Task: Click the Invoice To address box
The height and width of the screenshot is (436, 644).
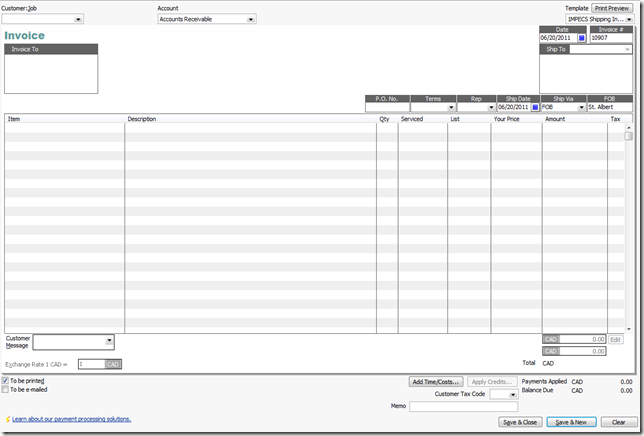Action: [x=51, y=74]
